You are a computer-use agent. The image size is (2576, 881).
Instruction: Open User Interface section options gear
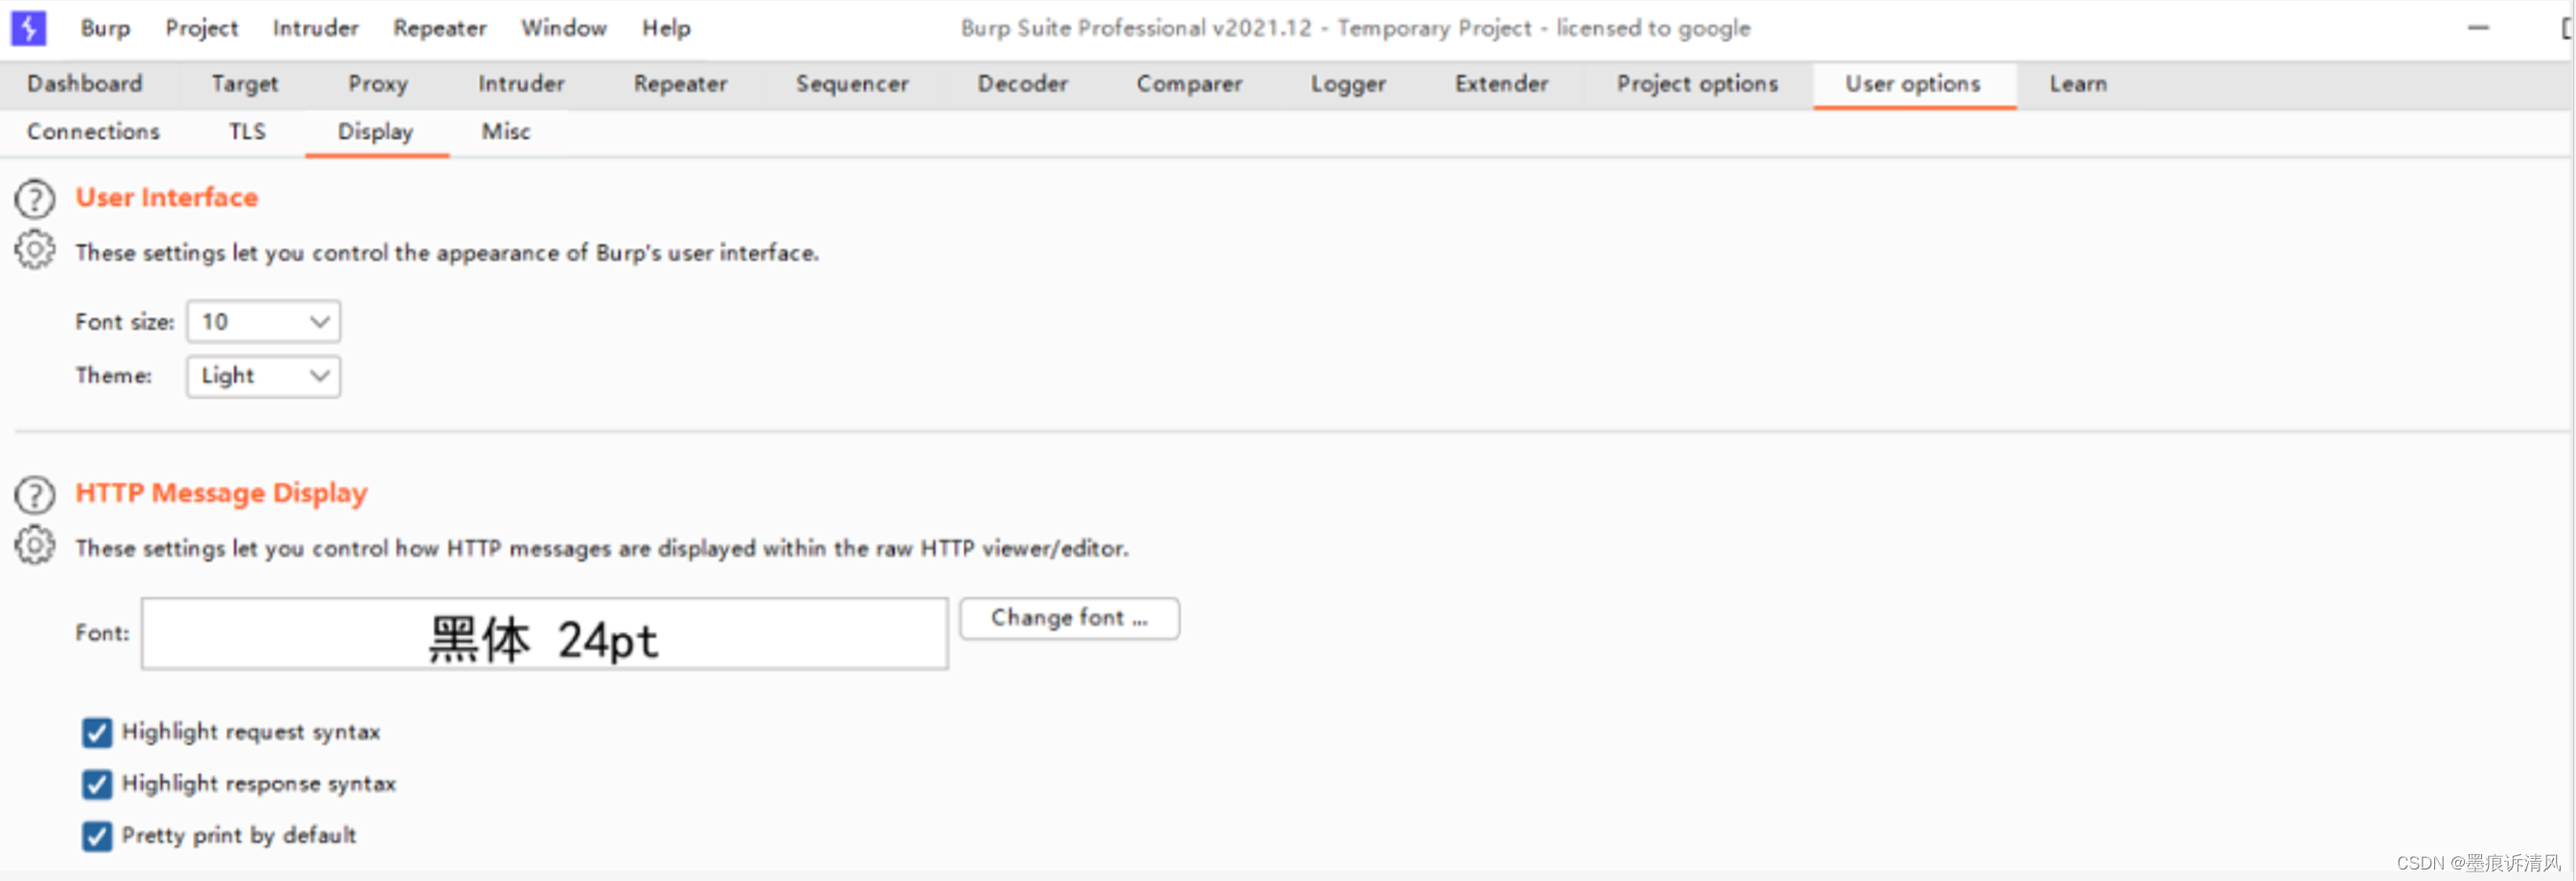35,250
